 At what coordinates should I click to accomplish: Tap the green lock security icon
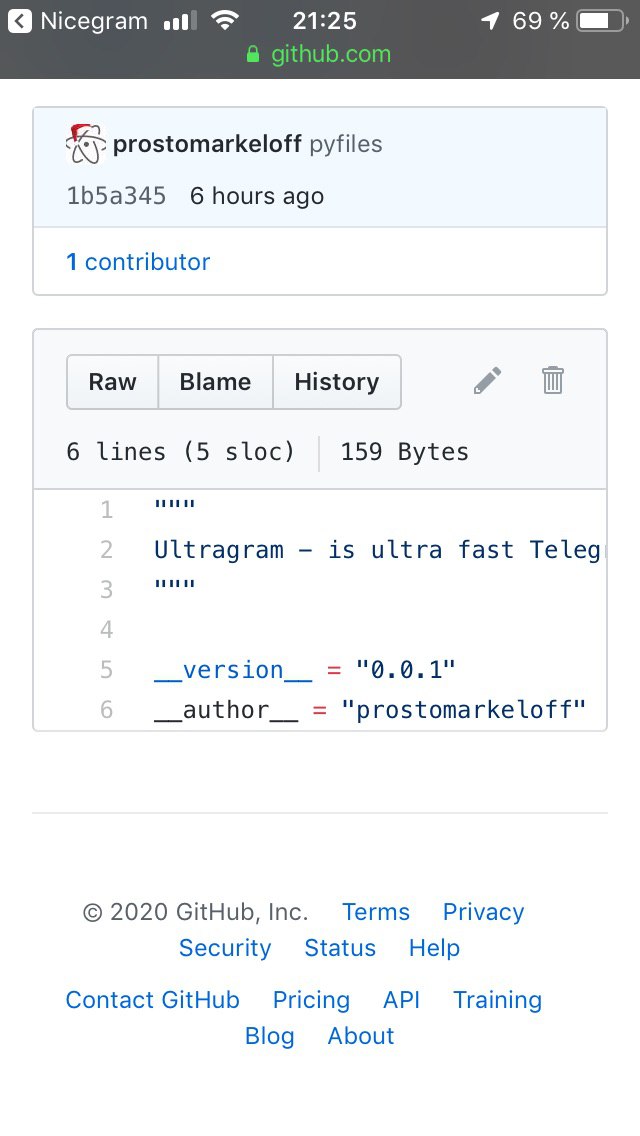pyautogui.click(x=253, y=54)
